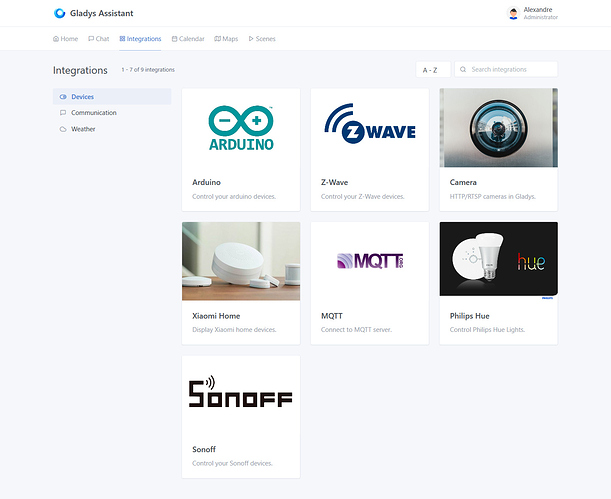The image size is (611, 499).
Task: Open the Maps tab
Action: 226,39
